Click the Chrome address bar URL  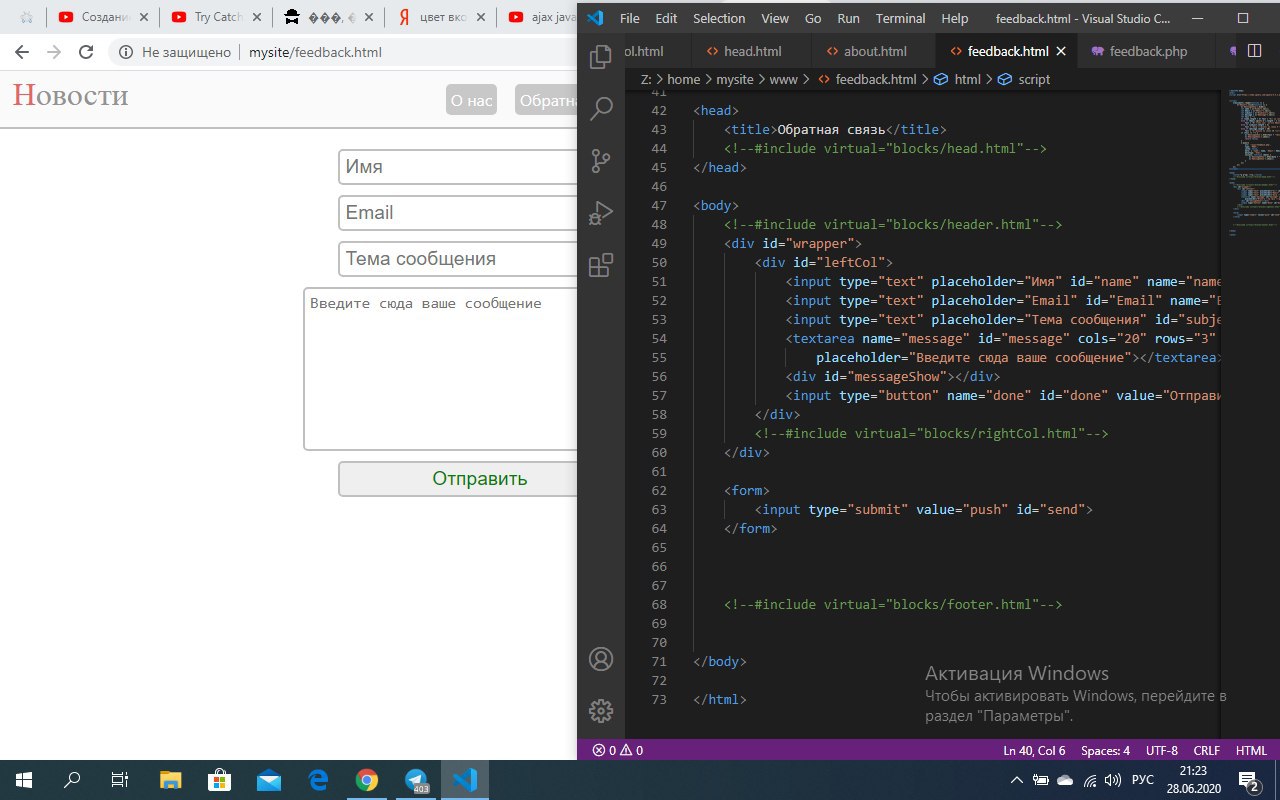tap(315, 53)
